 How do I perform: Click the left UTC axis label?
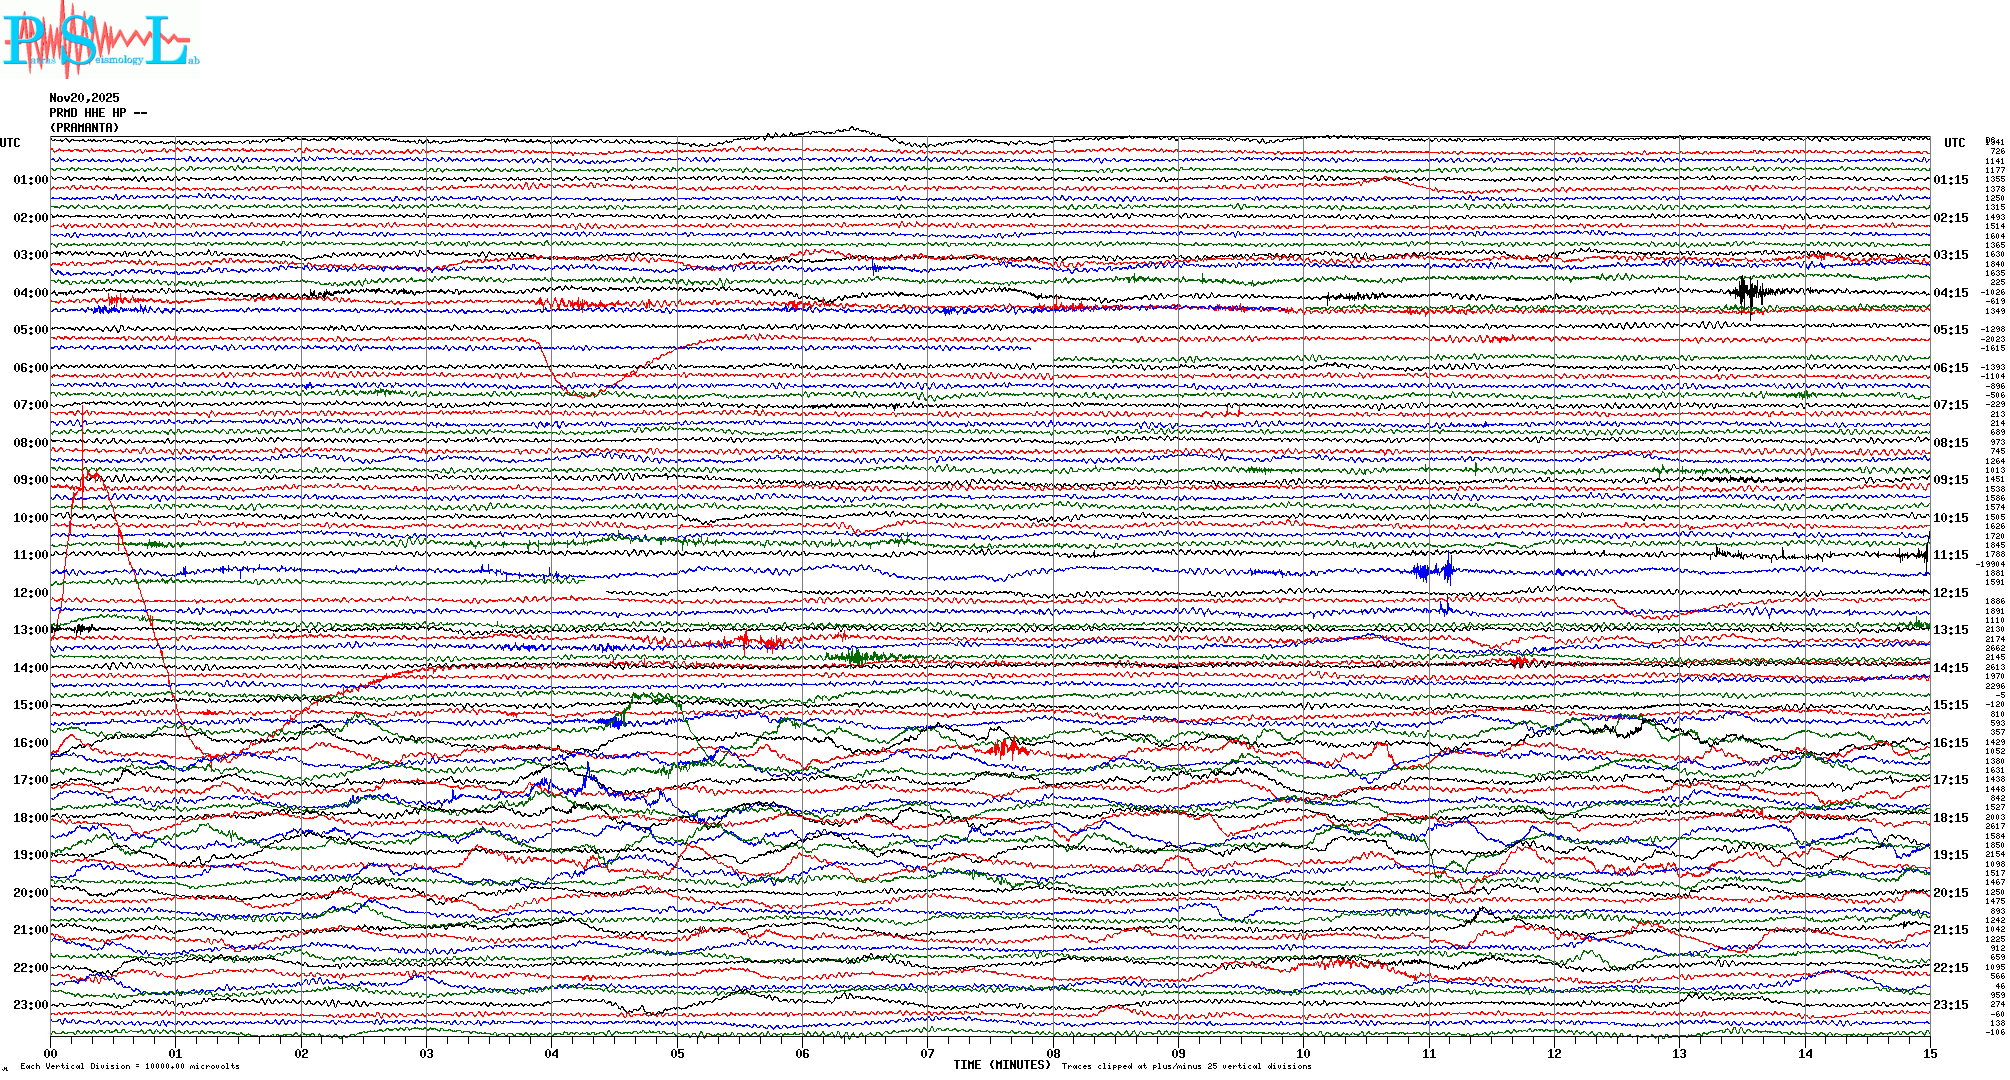pyautogui.click(x=10, y=143)
